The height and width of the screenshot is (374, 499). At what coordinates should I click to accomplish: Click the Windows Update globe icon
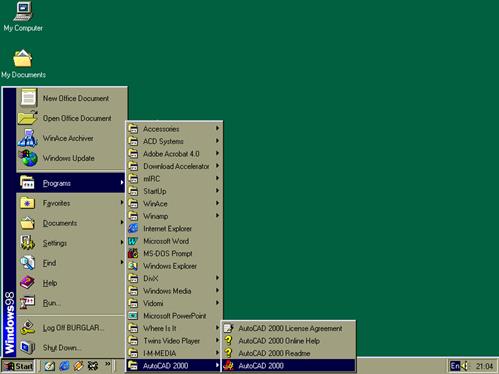[28, 158]
